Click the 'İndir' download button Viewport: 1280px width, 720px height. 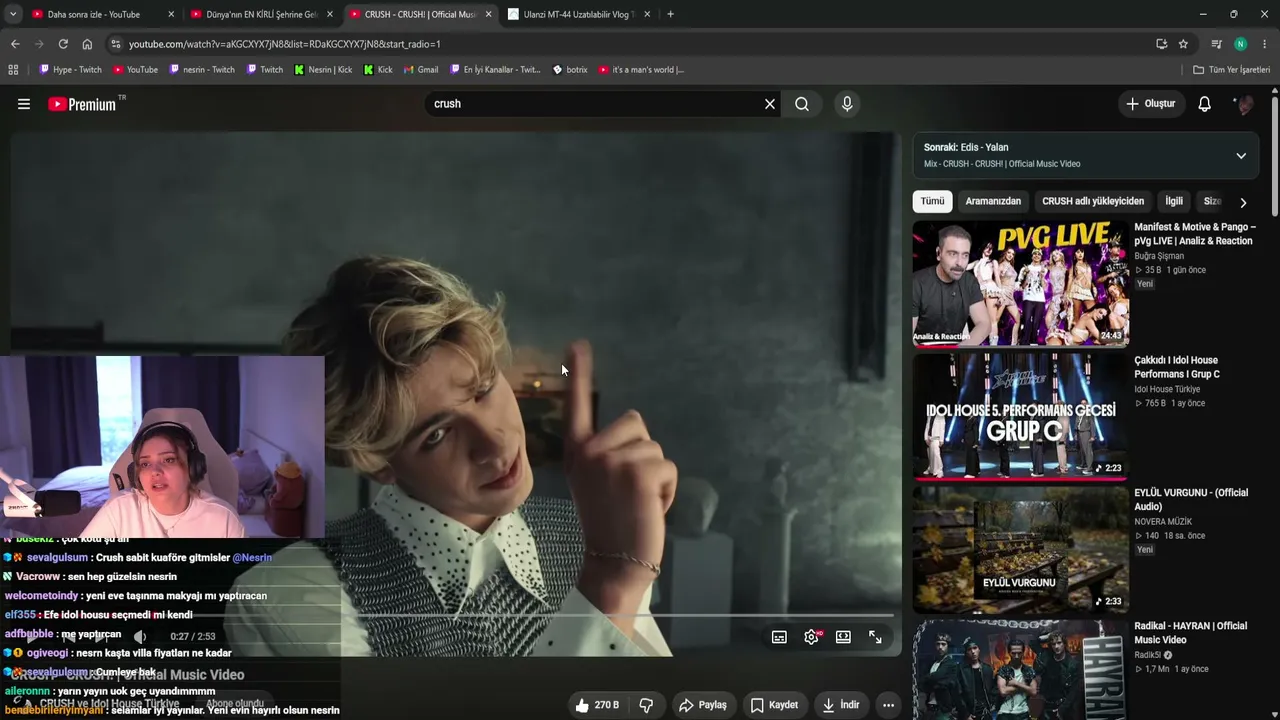(x=841, y=705)
